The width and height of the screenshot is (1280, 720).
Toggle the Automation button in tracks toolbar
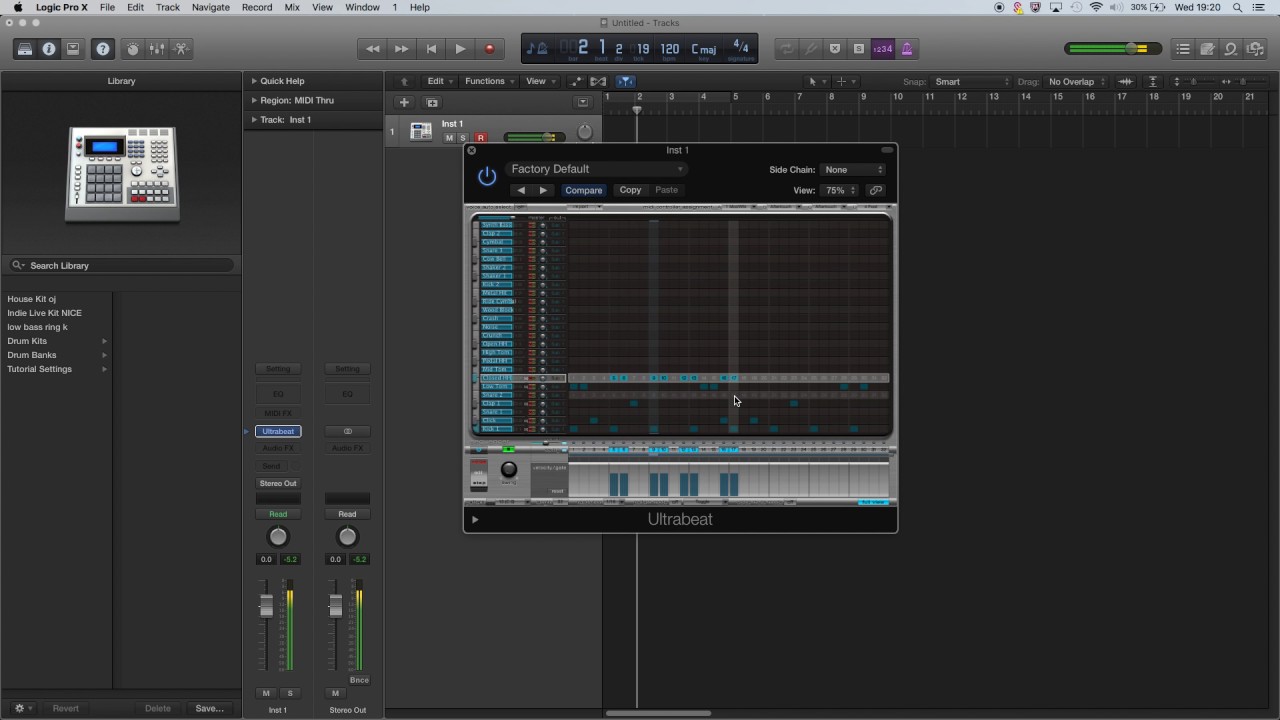(x=577, y=81)
